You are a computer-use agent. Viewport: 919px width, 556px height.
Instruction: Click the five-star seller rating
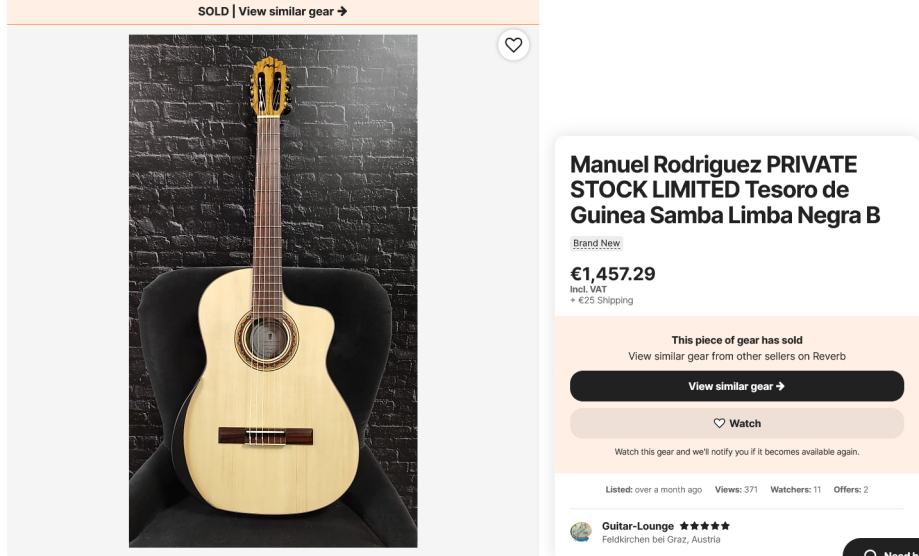tap(704, 526)
